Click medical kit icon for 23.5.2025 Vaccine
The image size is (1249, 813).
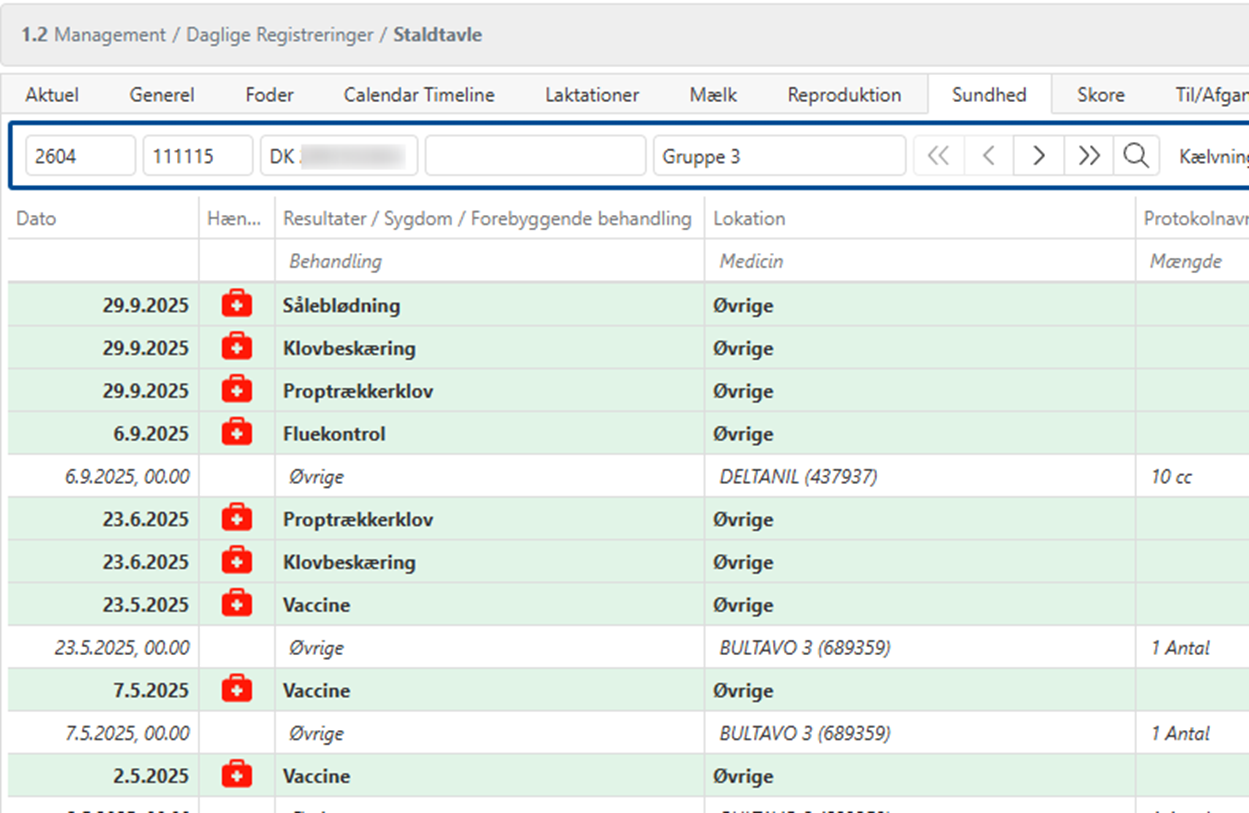(236, 605)
